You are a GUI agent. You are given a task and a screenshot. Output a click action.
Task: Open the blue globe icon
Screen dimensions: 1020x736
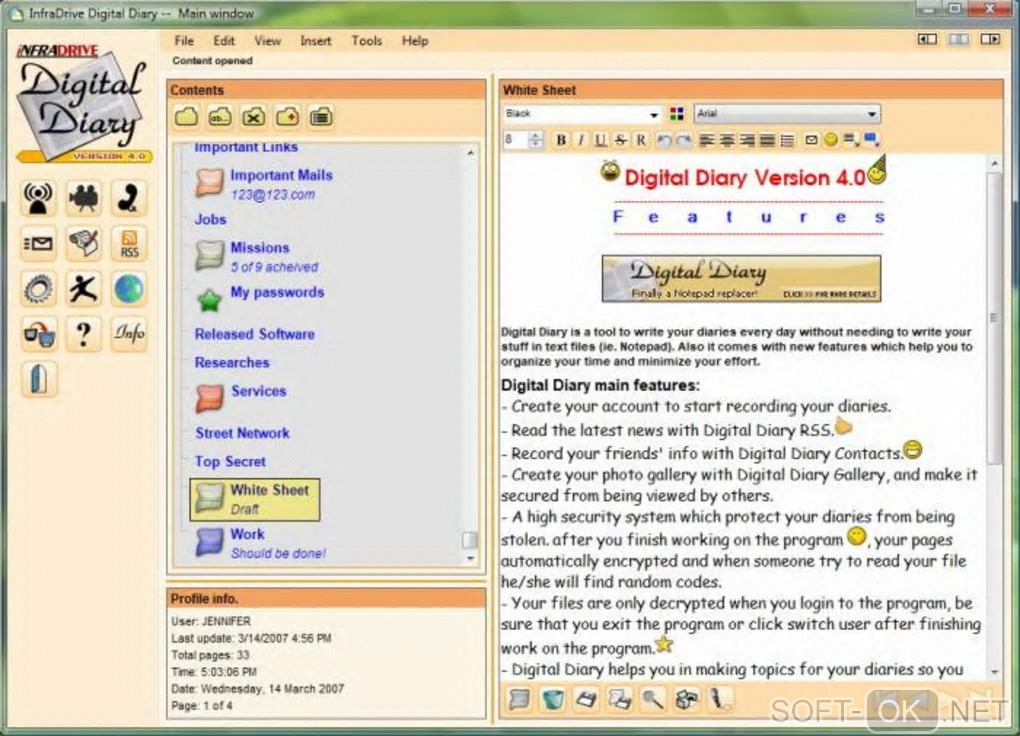(x=129, y=288)
